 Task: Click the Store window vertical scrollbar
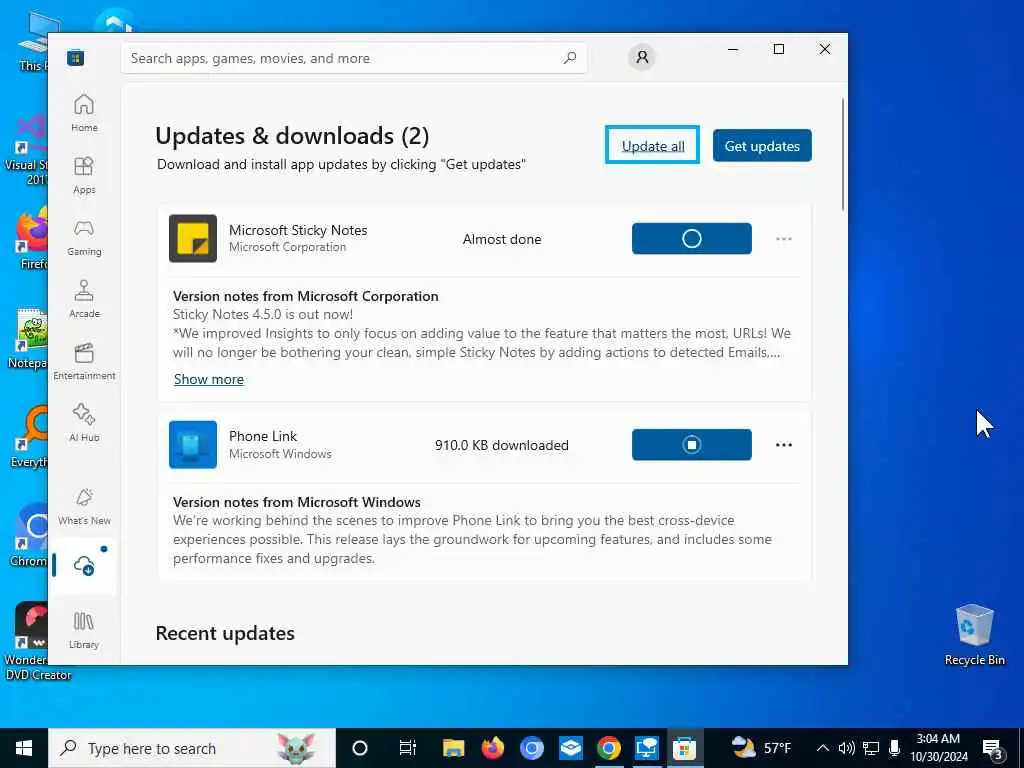coord(842,155)
